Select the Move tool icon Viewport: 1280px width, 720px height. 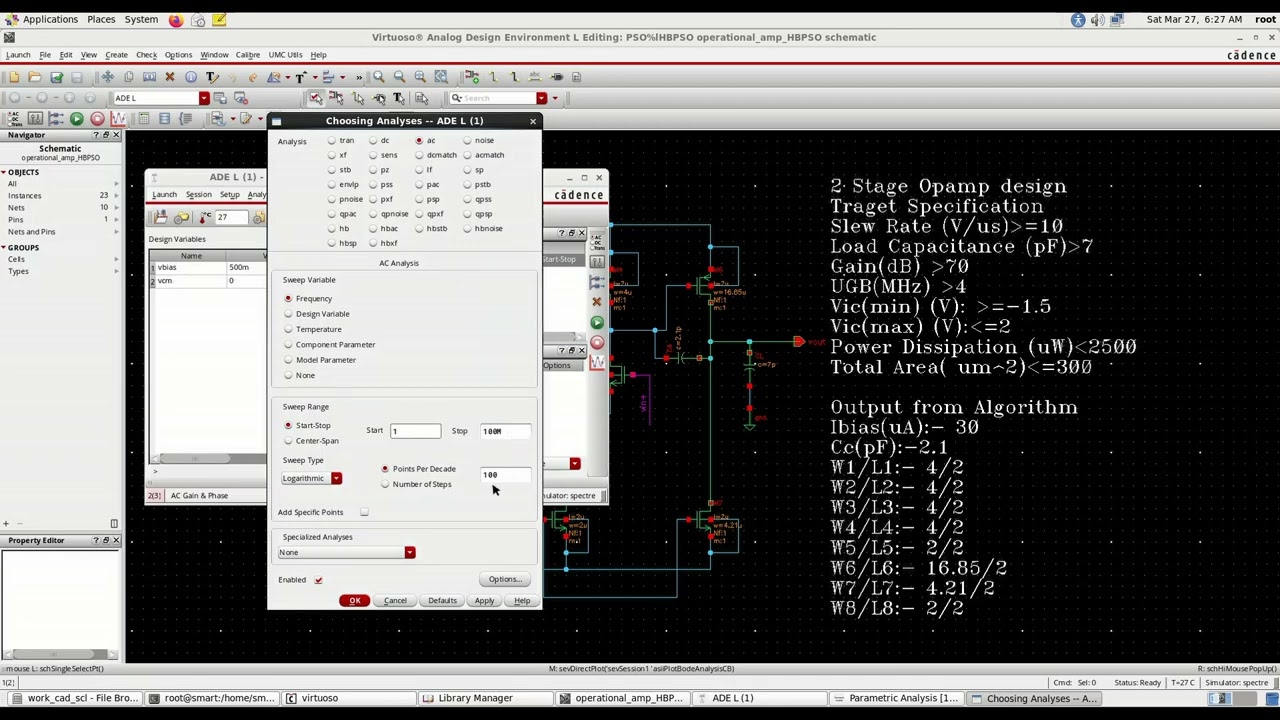pyautogui.click(x=106, y=77)
